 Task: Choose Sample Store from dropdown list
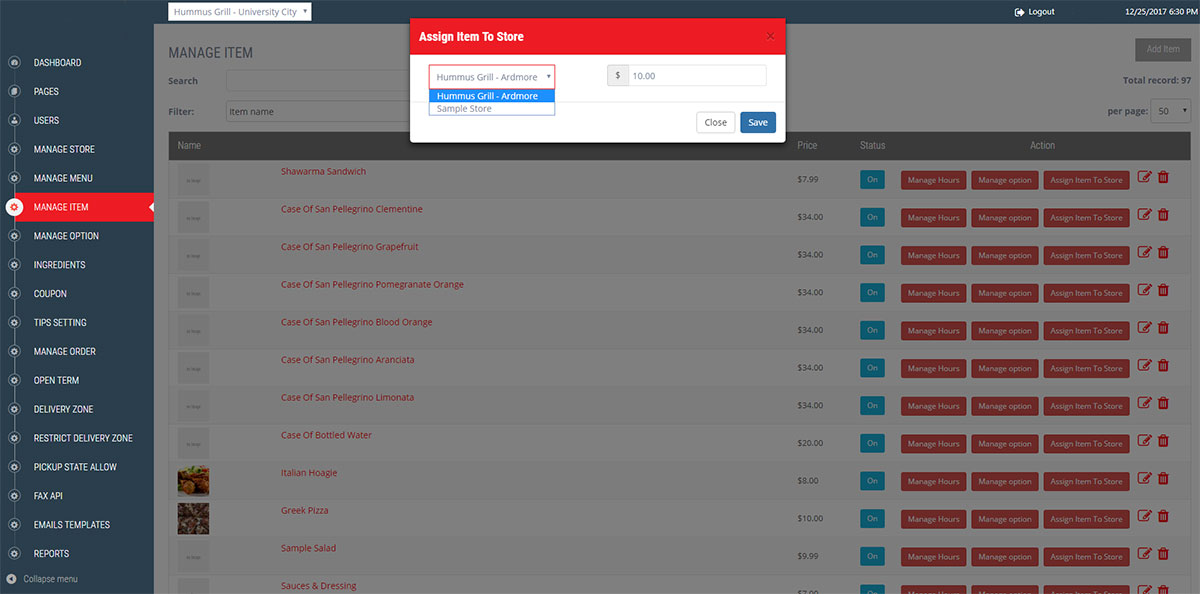(x=492, y=108)
